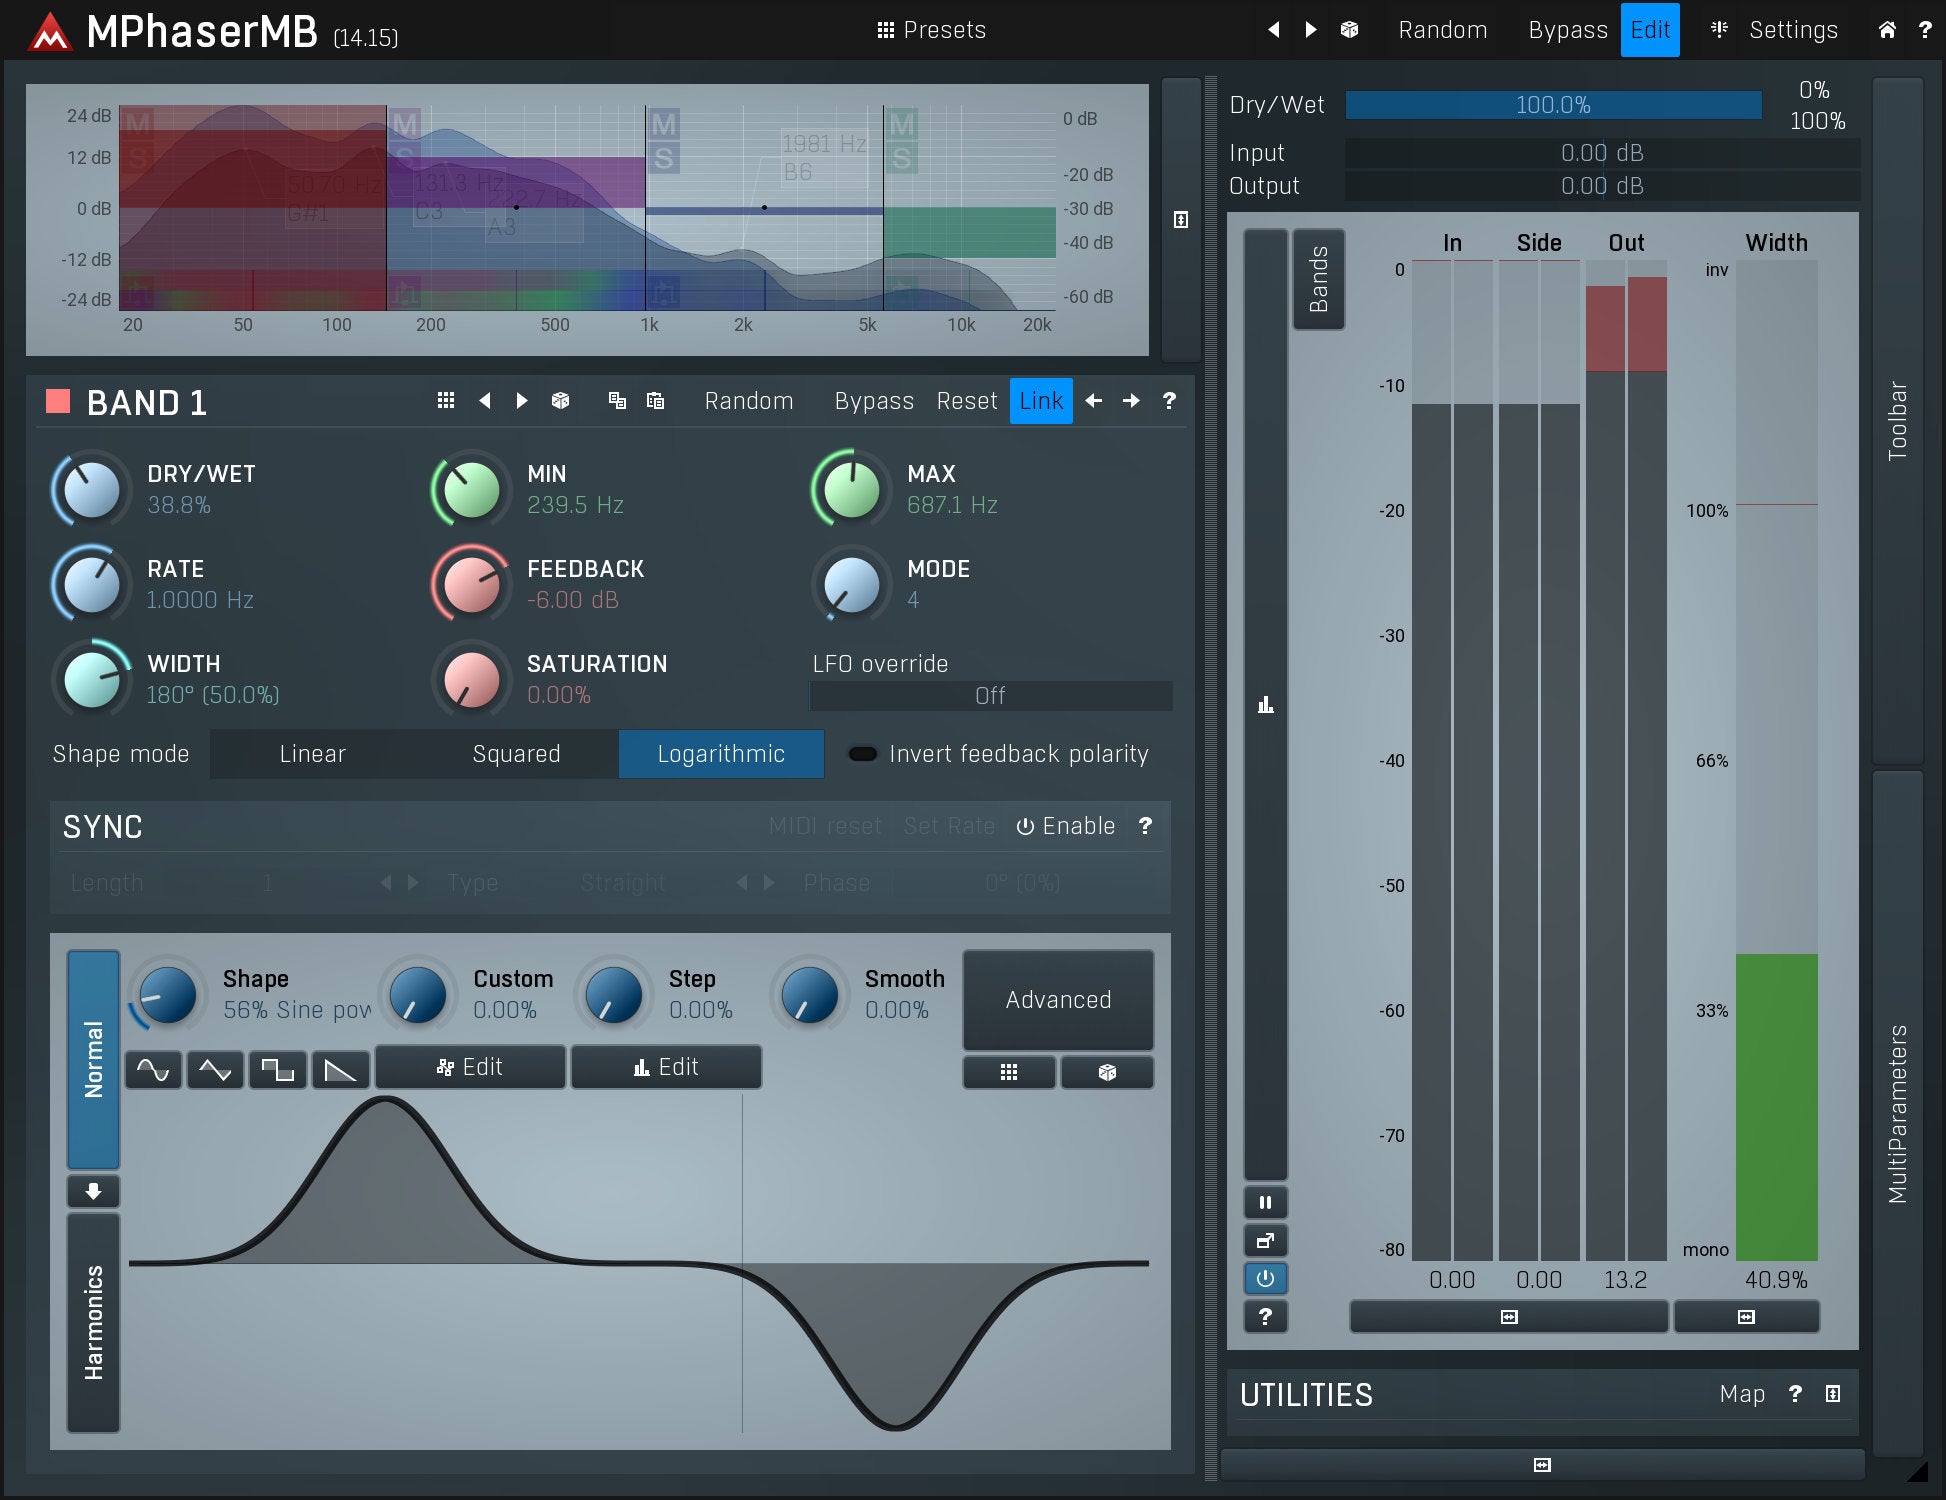
Task: Toggle Invert feedback polarity switch
Action: [x=862, y=754]
